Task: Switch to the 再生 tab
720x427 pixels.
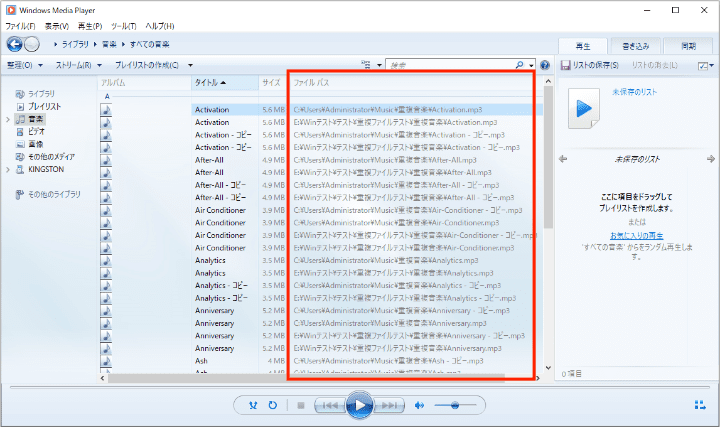Action: click(x=583, y=46)
